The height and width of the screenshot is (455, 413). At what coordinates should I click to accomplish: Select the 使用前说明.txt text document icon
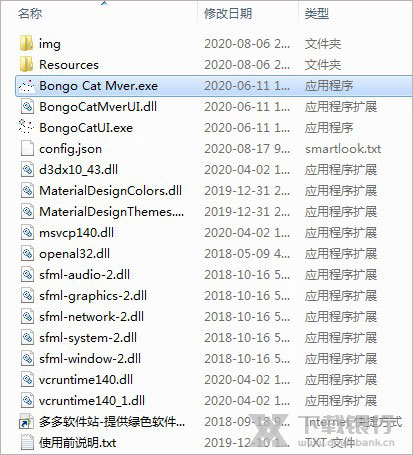click(27, 443)
